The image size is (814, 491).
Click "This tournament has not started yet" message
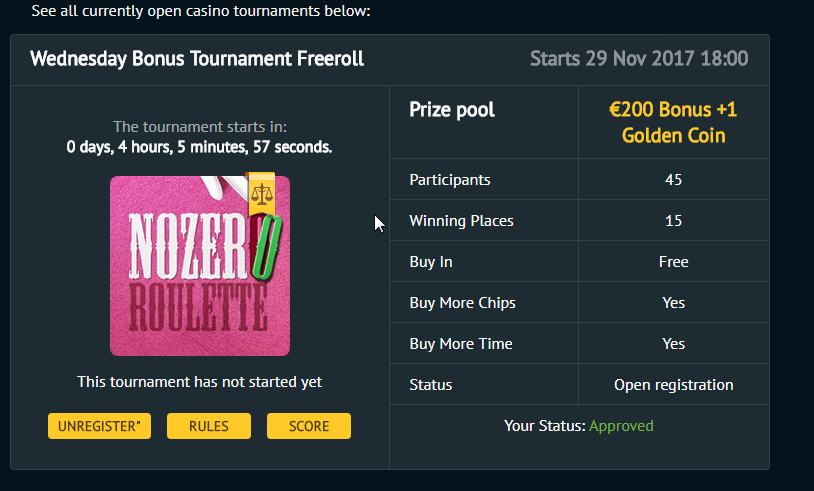click(200, 382)
